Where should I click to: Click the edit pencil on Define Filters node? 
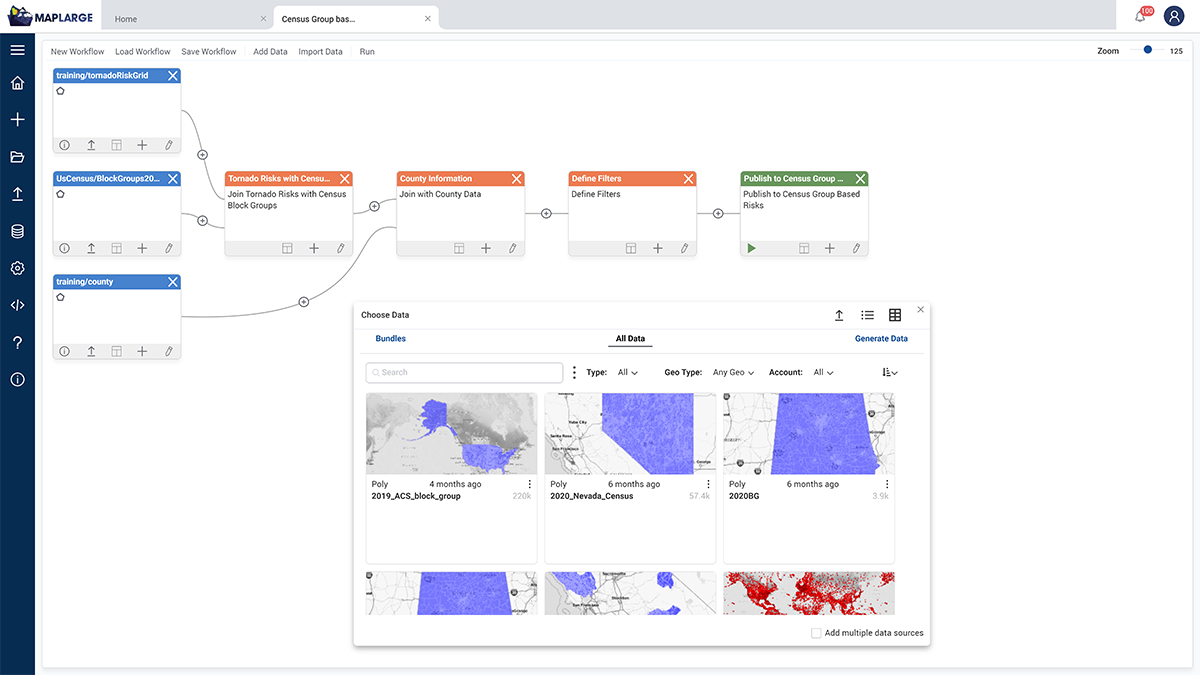683,248
